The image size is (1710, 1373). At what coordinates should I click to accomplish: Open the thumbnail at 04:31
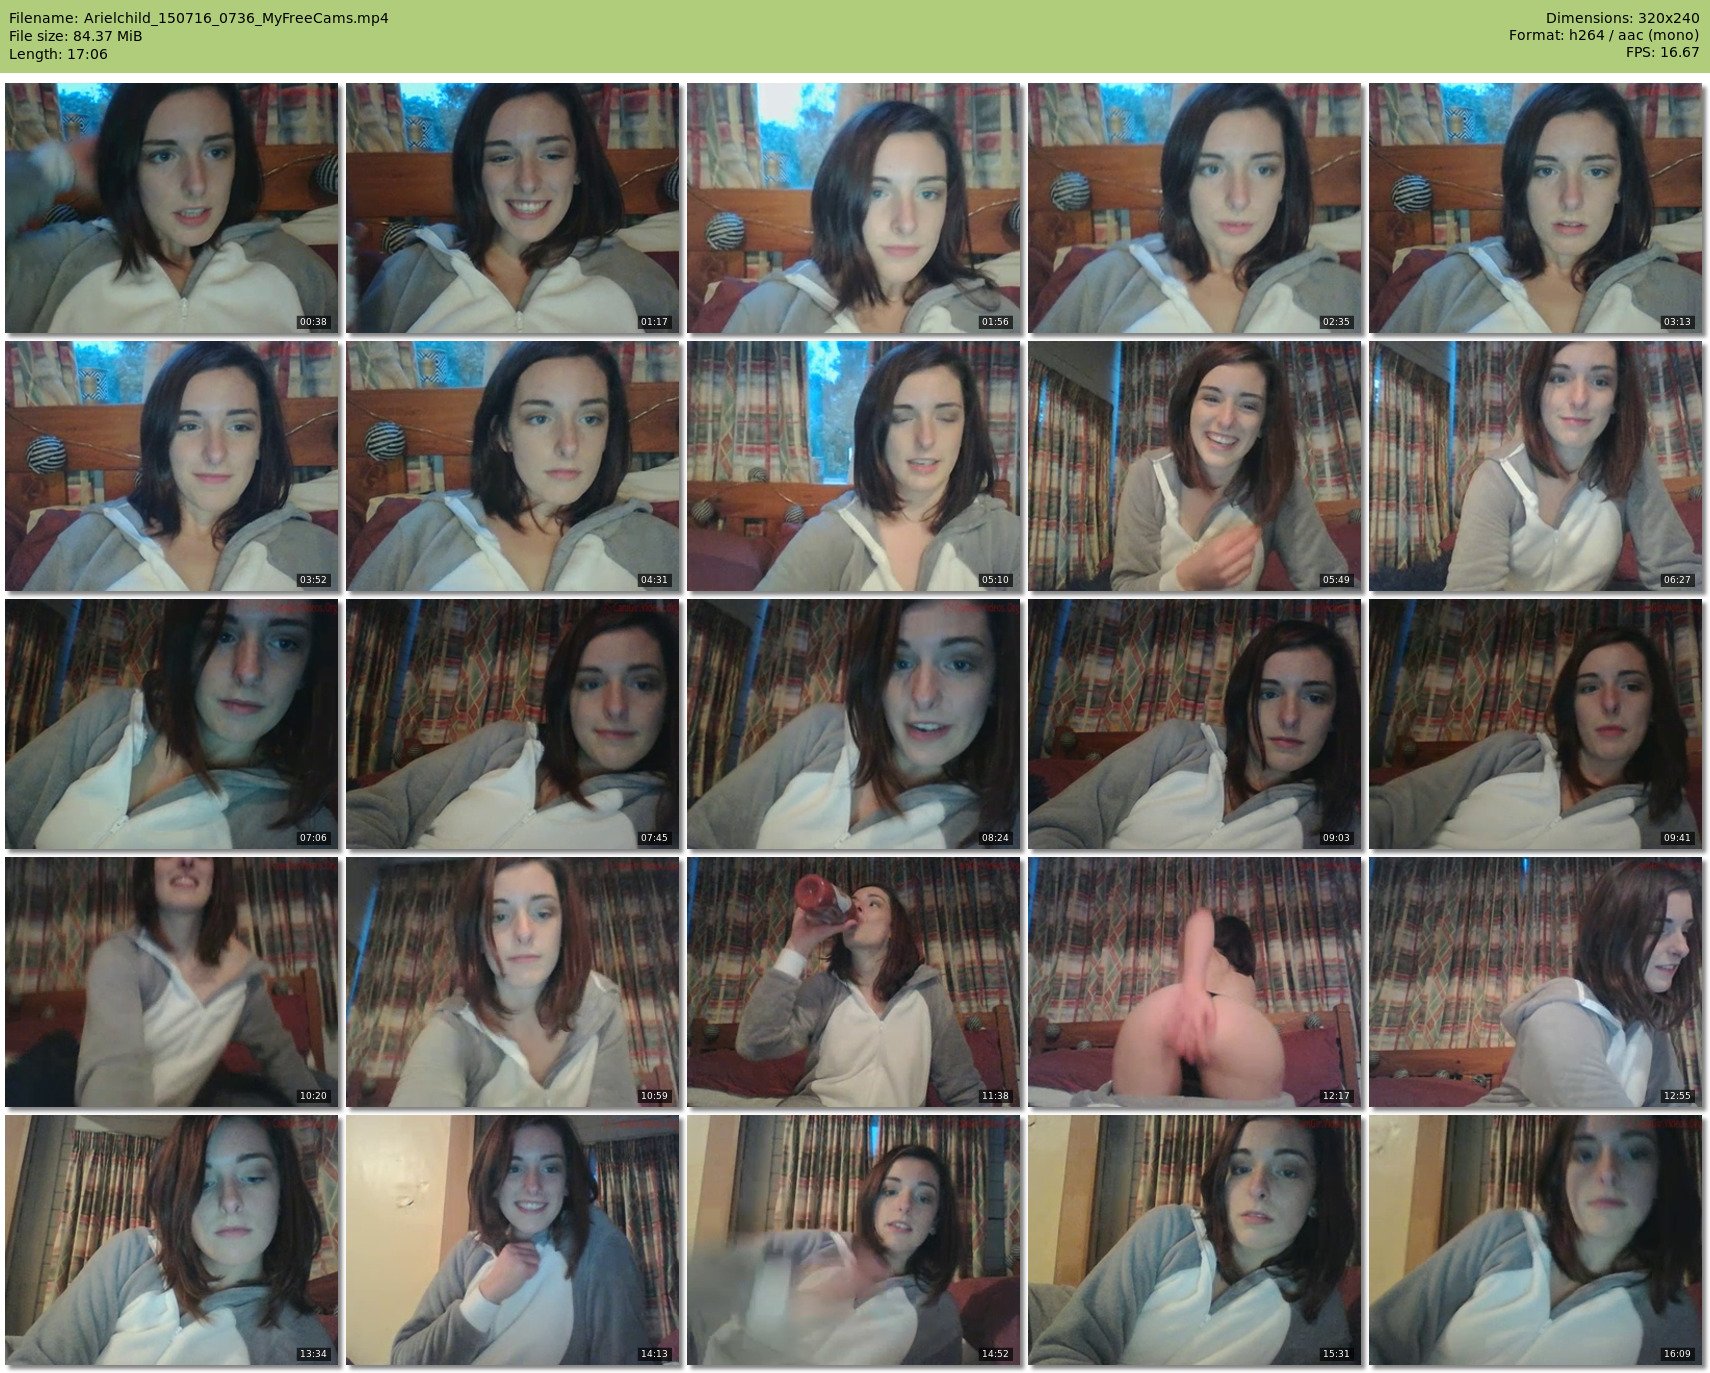coord(512,466)
